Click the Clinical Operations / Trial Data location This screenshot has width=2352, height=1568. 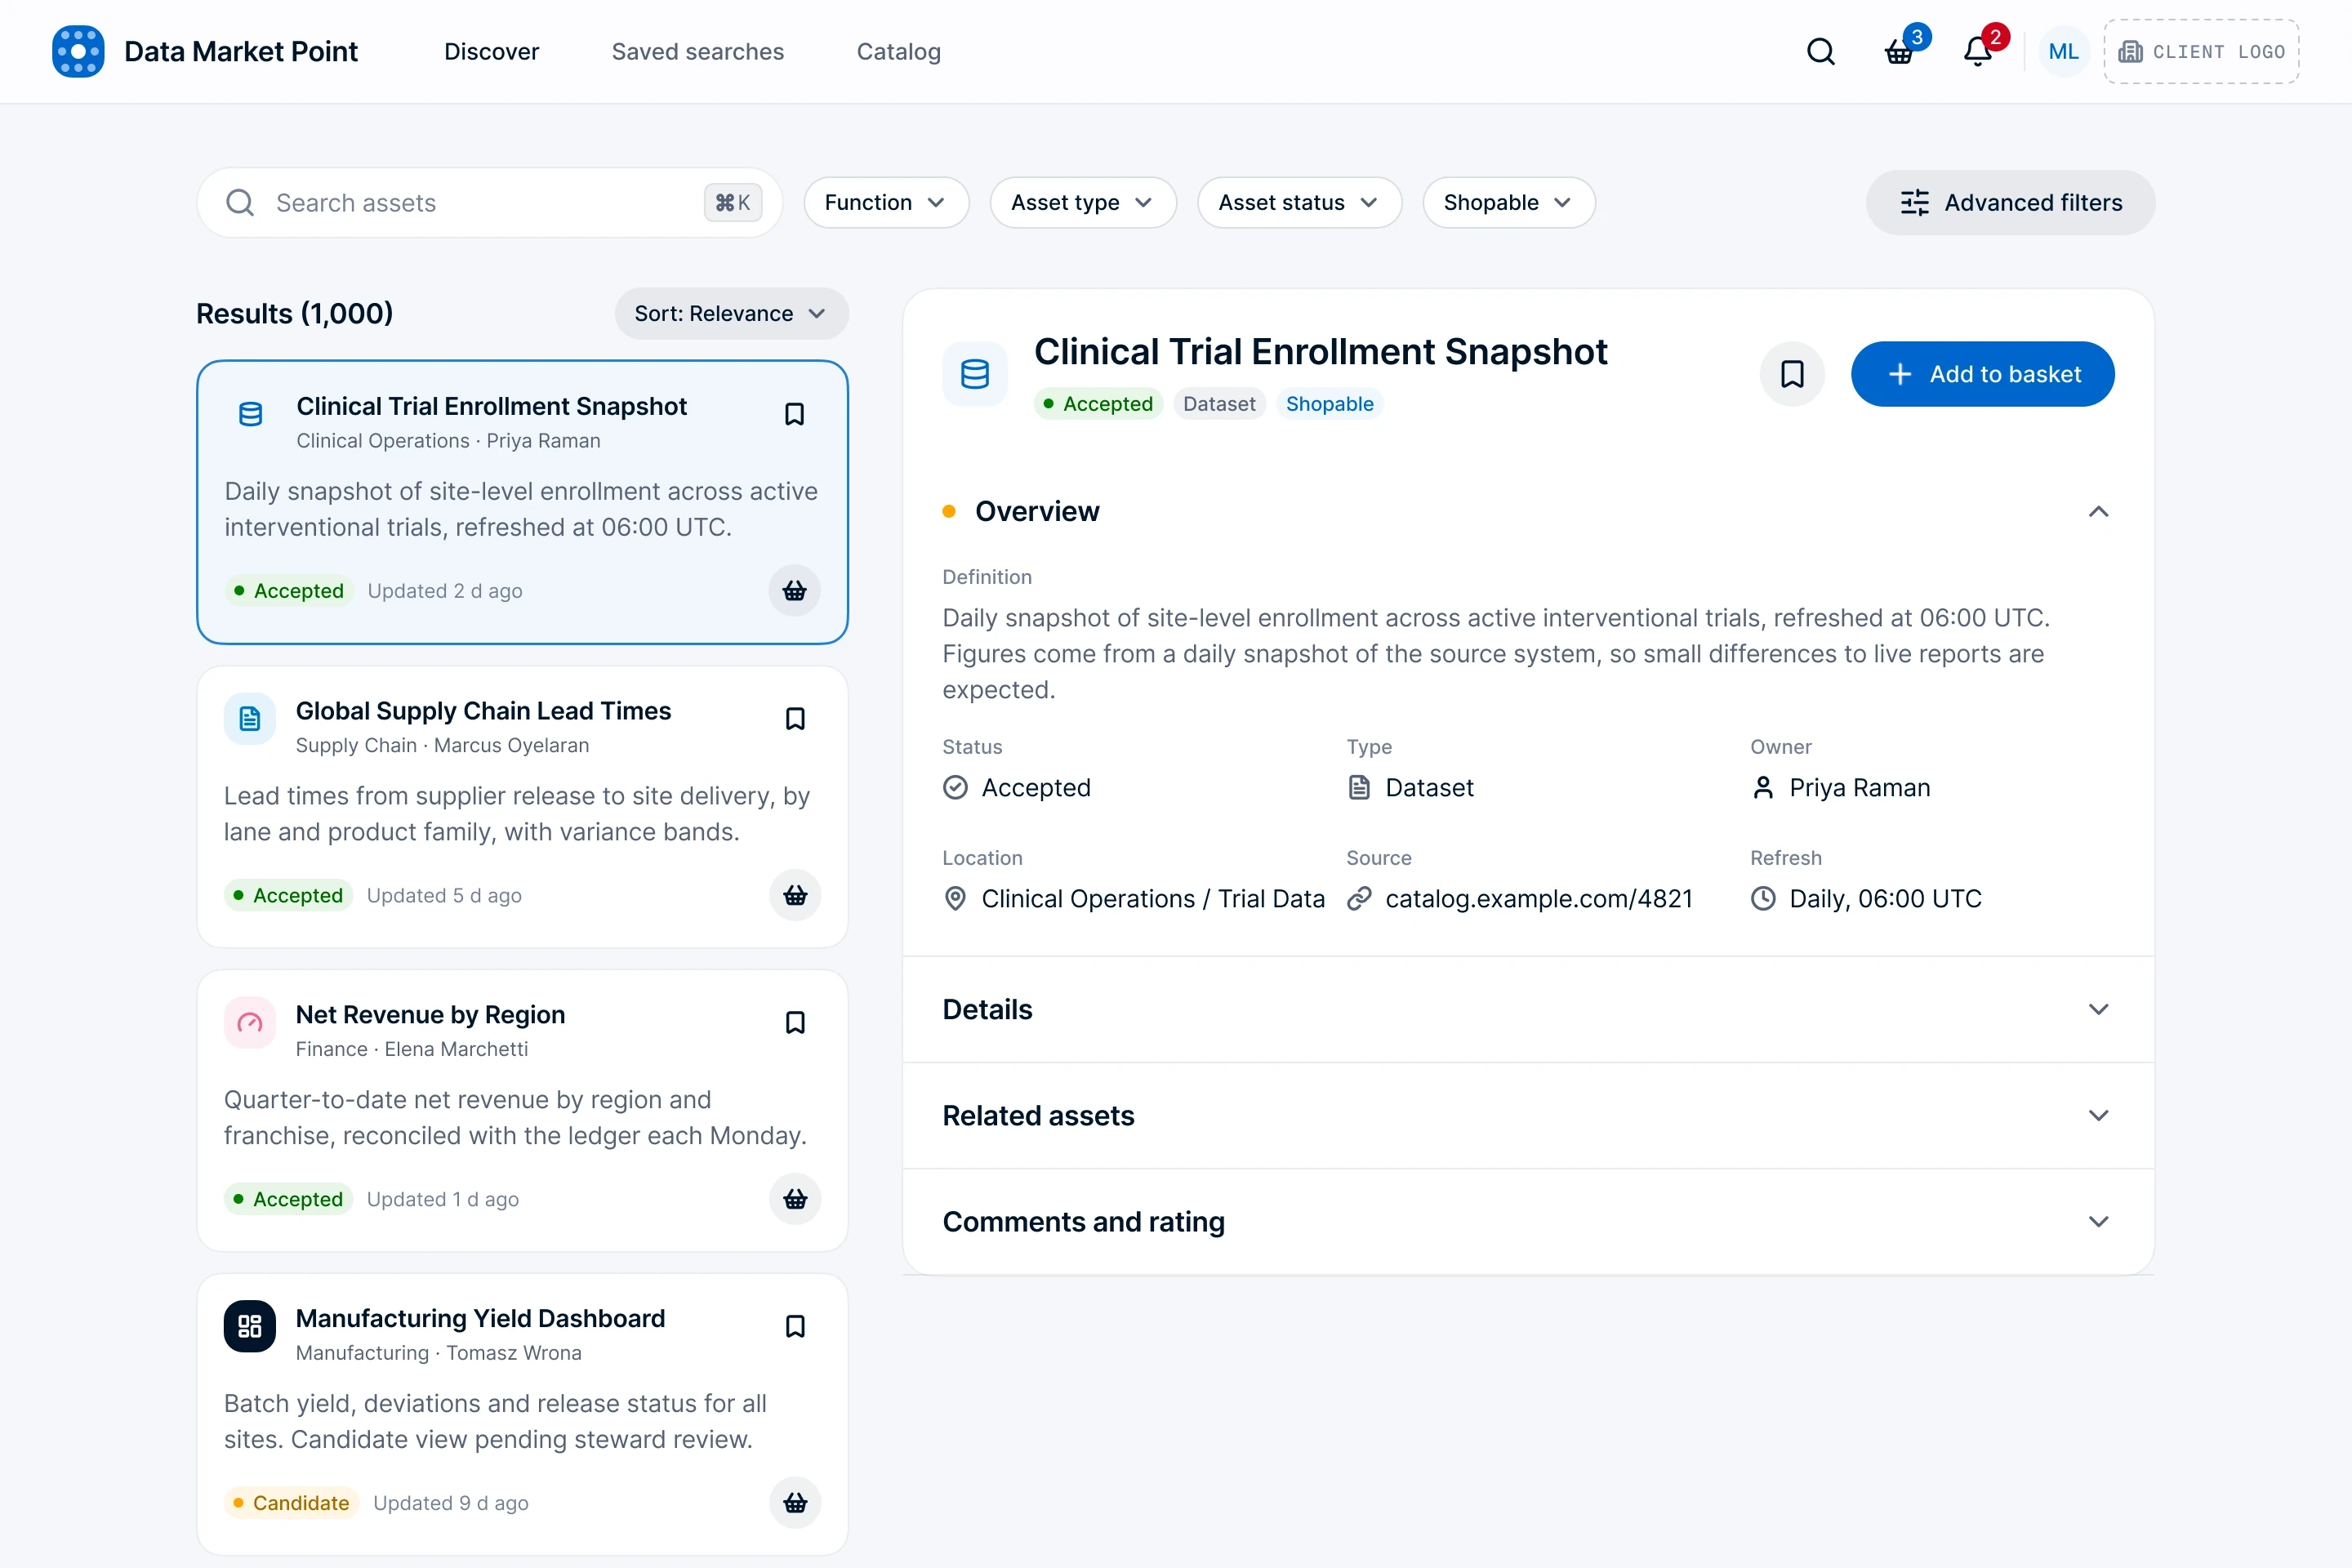pos(1153,899)
